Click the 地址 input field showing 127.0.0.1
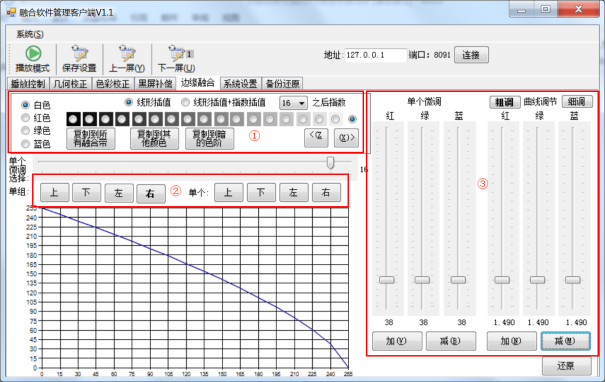The width and height of the screenshot is (605, 382). 375,55
